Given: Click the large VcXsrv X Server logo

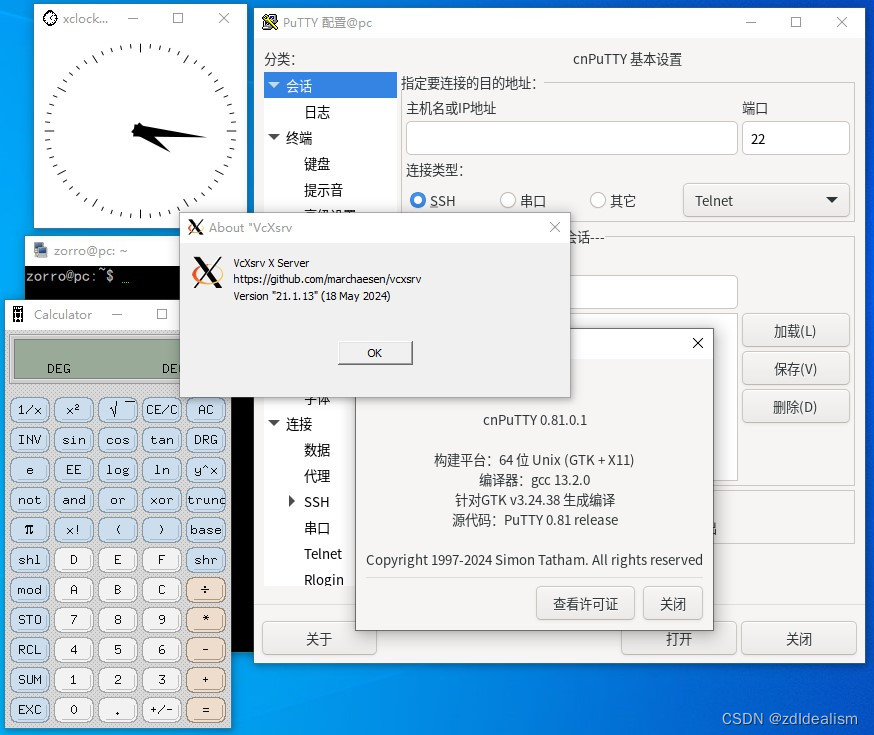Looking at the screenshot, I should point(207,272).
